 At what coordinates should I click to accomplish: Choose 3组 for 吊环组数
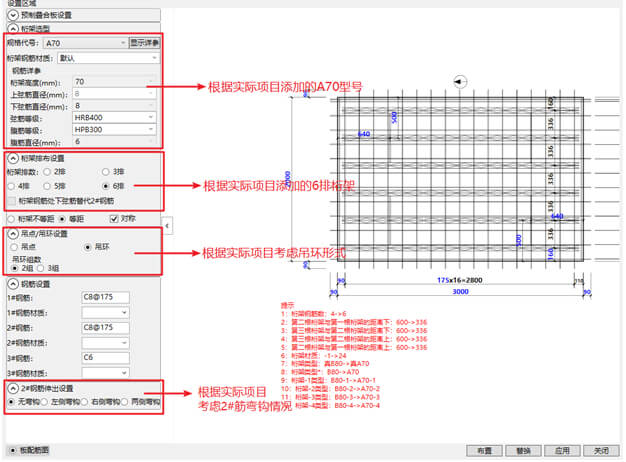pyautogui.click(x=40, y=268)
